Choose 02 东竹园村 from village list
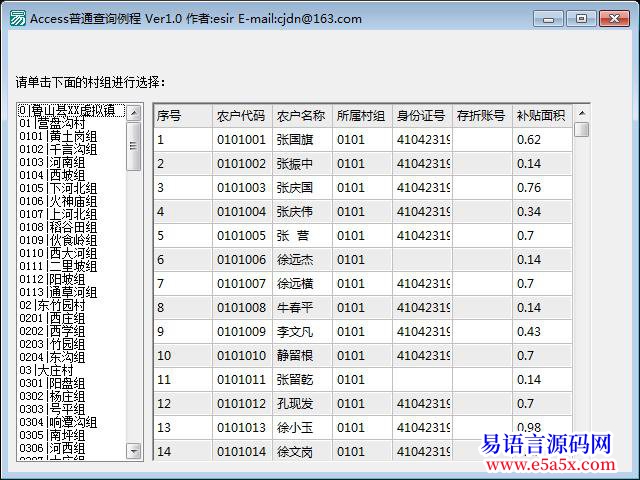This screenshot has width=640, height=480. click(x=59, y=305)
